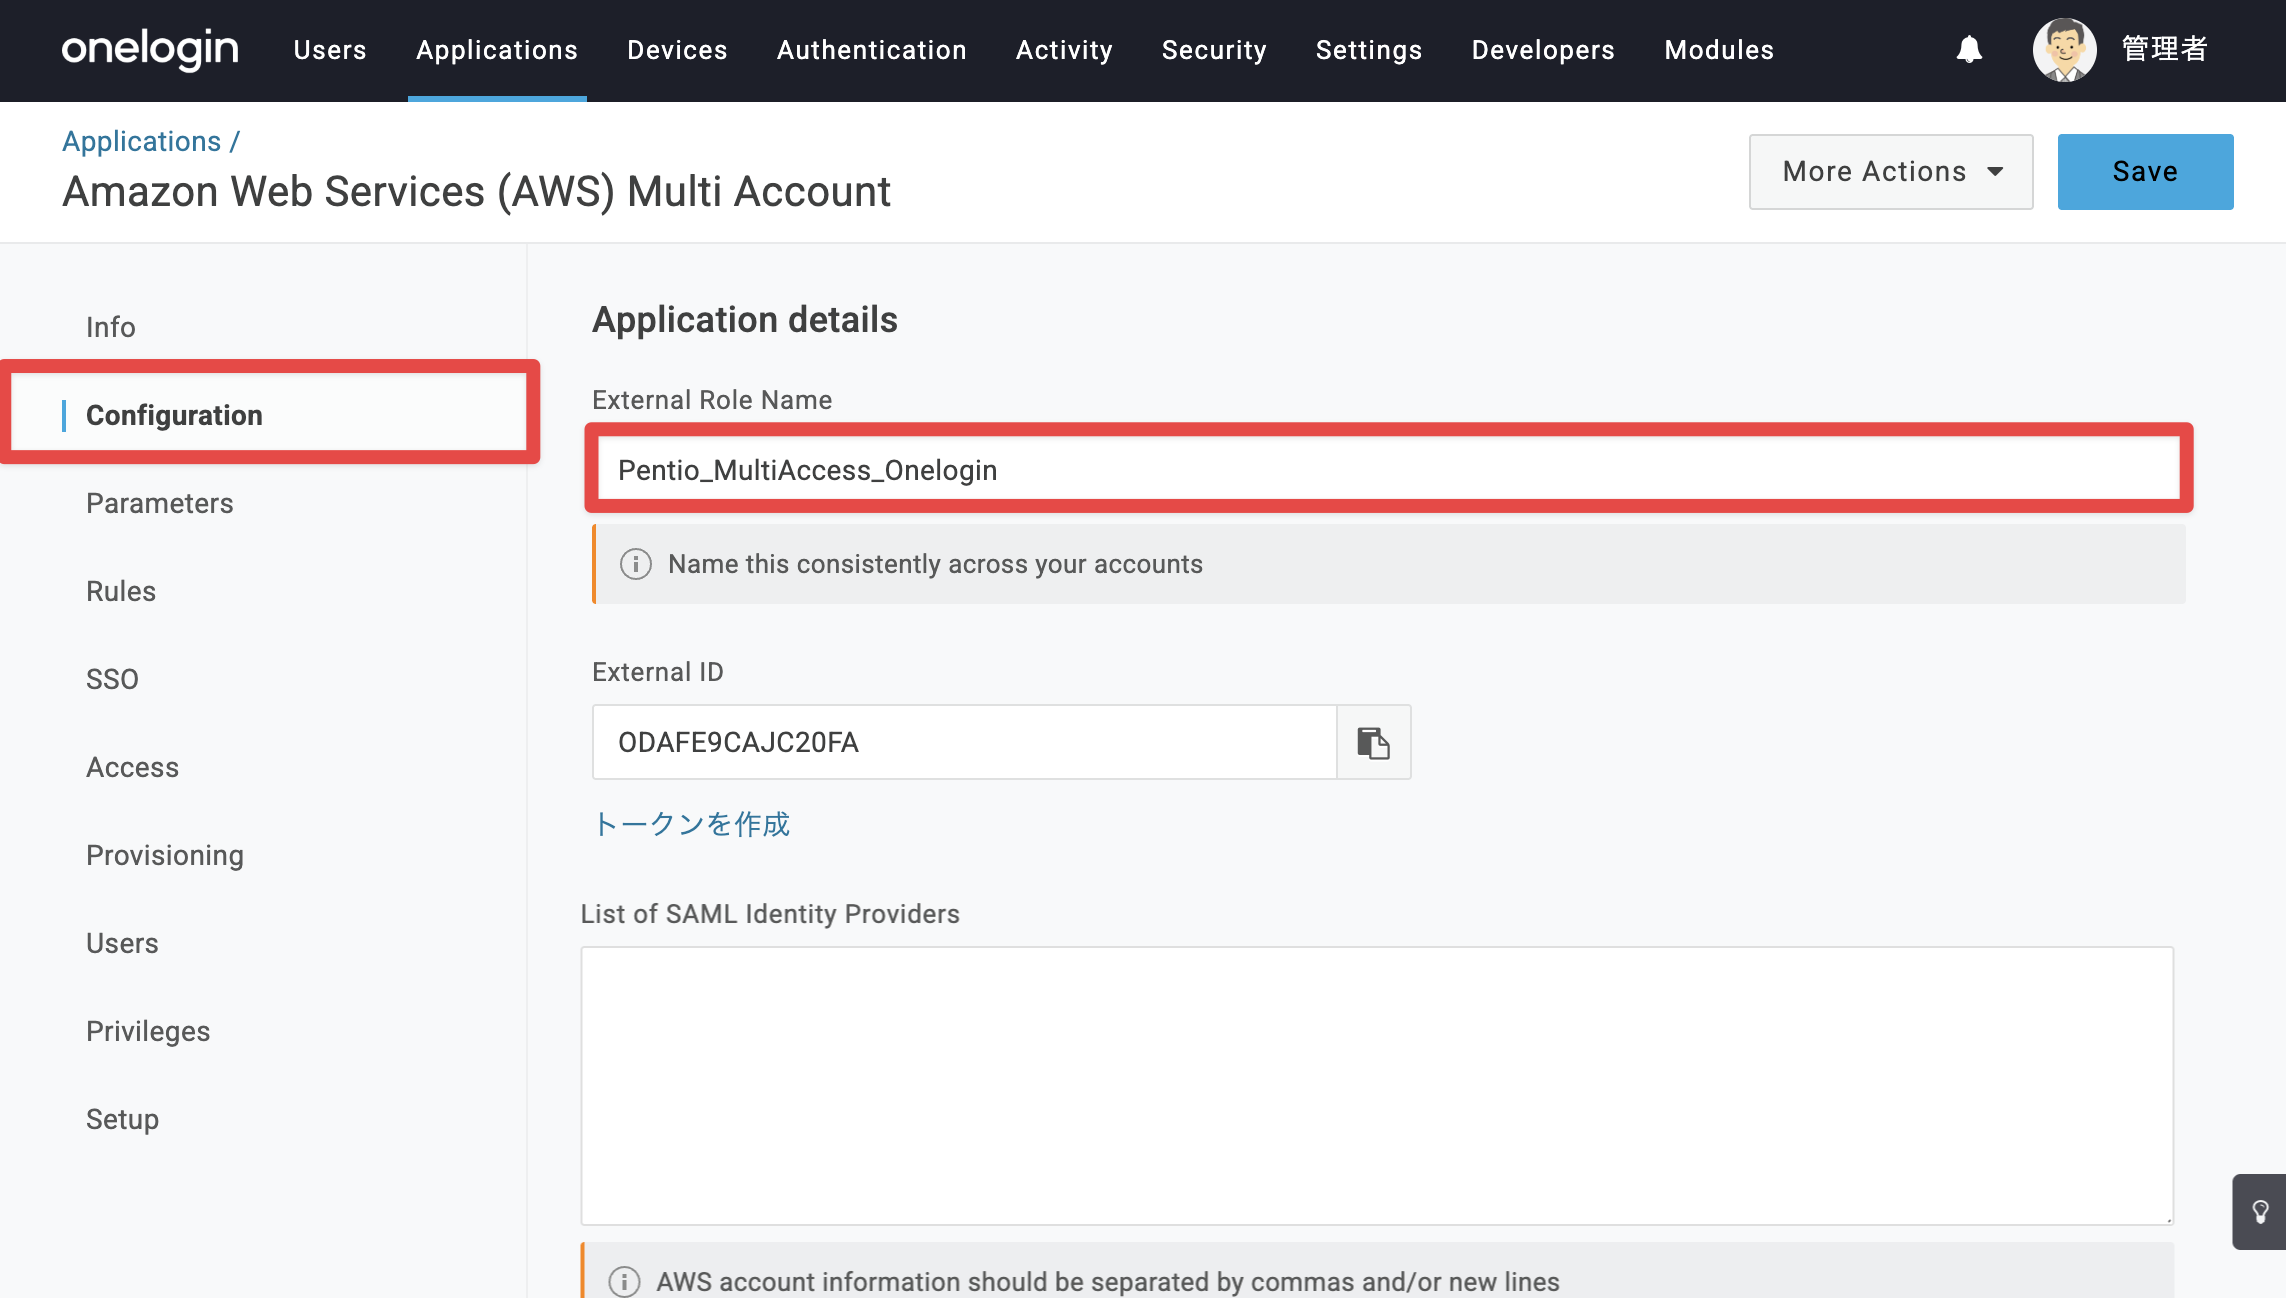The height and width of the screenshot is (1298, 2286).
Task: Click the 'External Role Name' label
Action: (x=712, y=400)
